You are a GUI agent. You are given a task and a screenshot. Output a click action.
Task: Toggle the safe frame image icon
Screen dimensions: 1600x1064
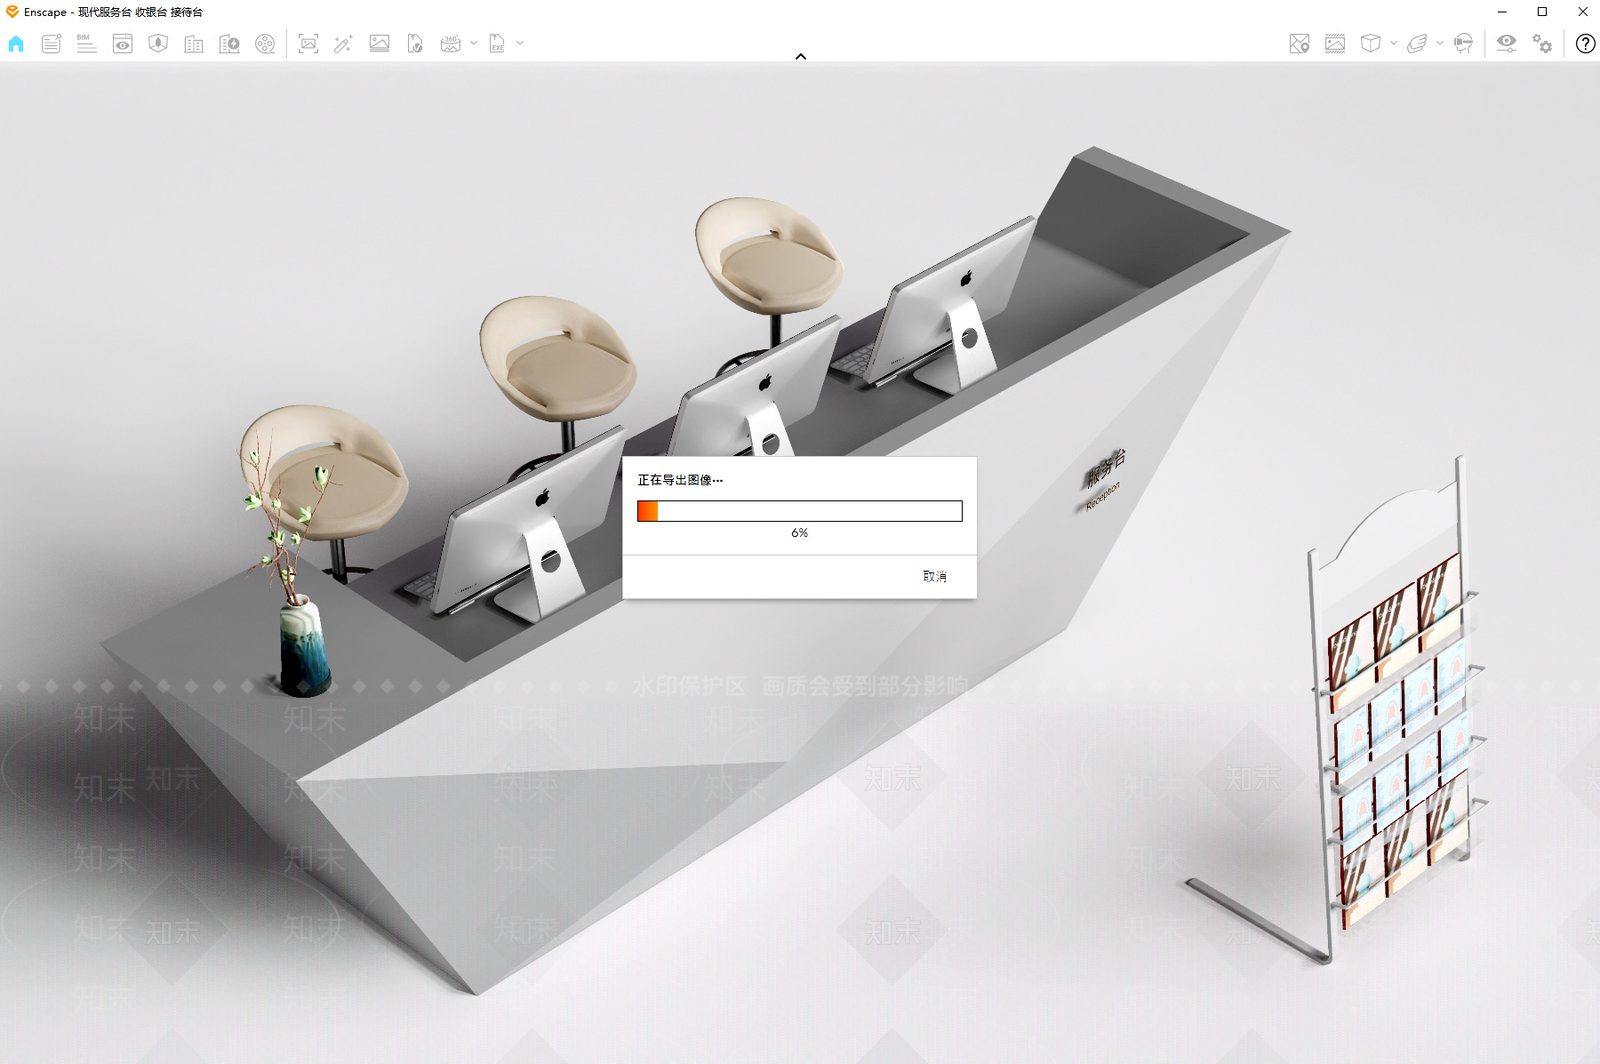[1335, 44]
